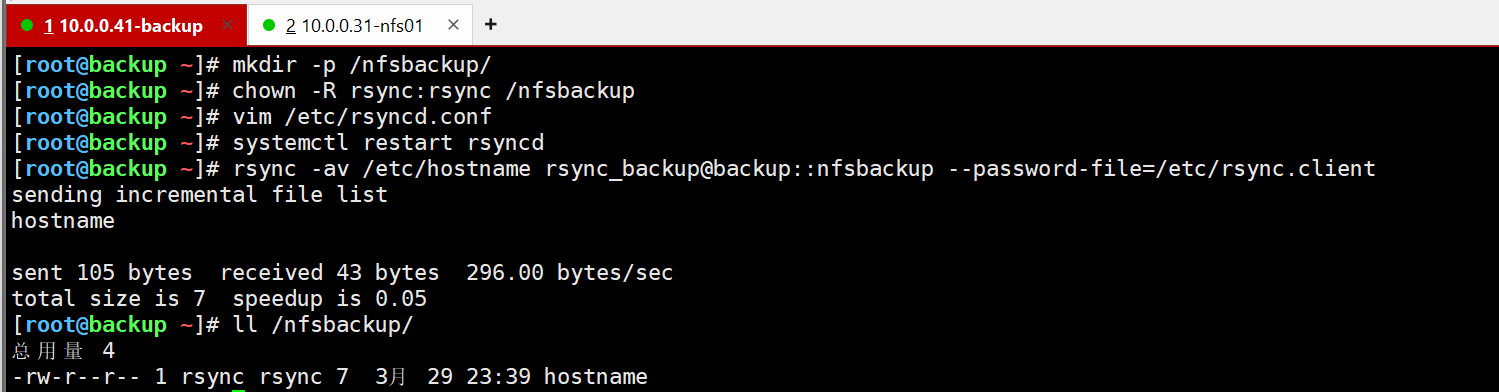The height and width of the screenshot is (392, 1499).
Task: Click the green status dot on nfs01 tab
Action: [269, 25]
